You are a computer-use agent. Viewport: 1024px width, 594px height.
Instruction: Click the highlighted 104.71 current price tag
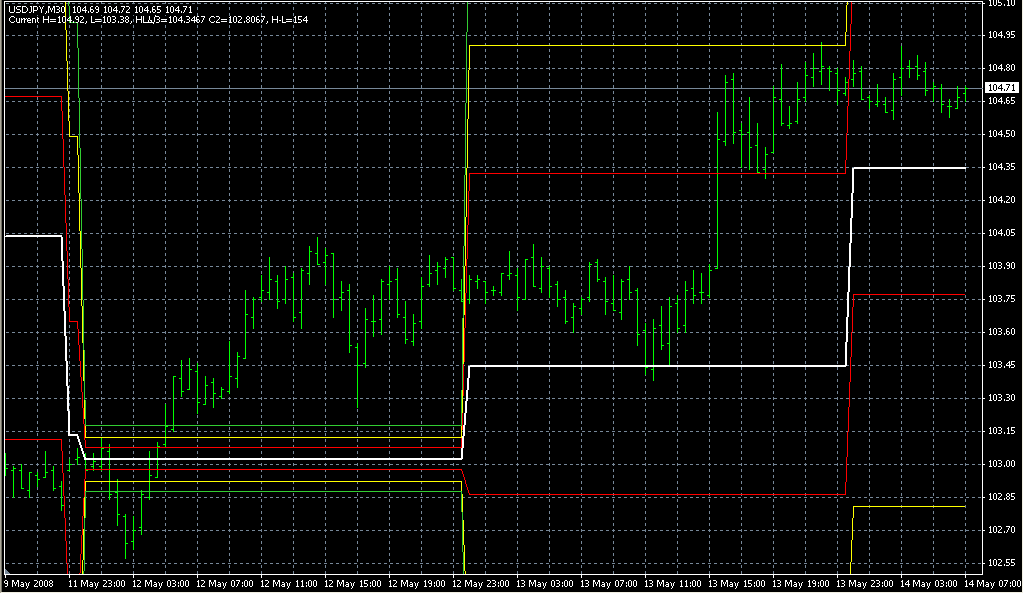click(1002, 89)
